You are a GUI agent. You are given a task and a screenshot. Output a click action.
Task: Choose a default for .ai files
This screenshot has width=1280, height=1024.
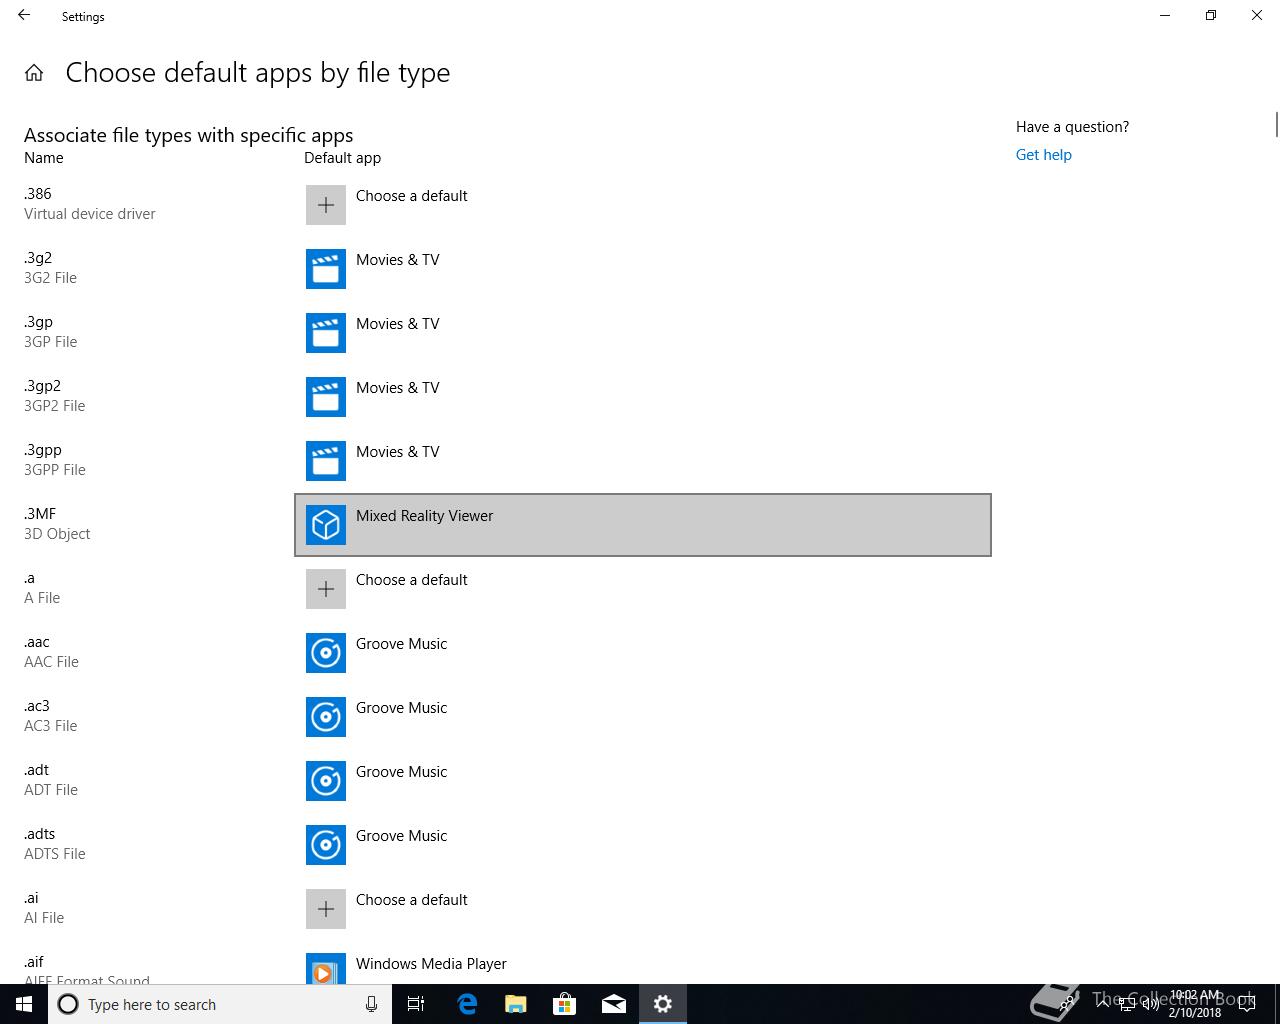643,909
